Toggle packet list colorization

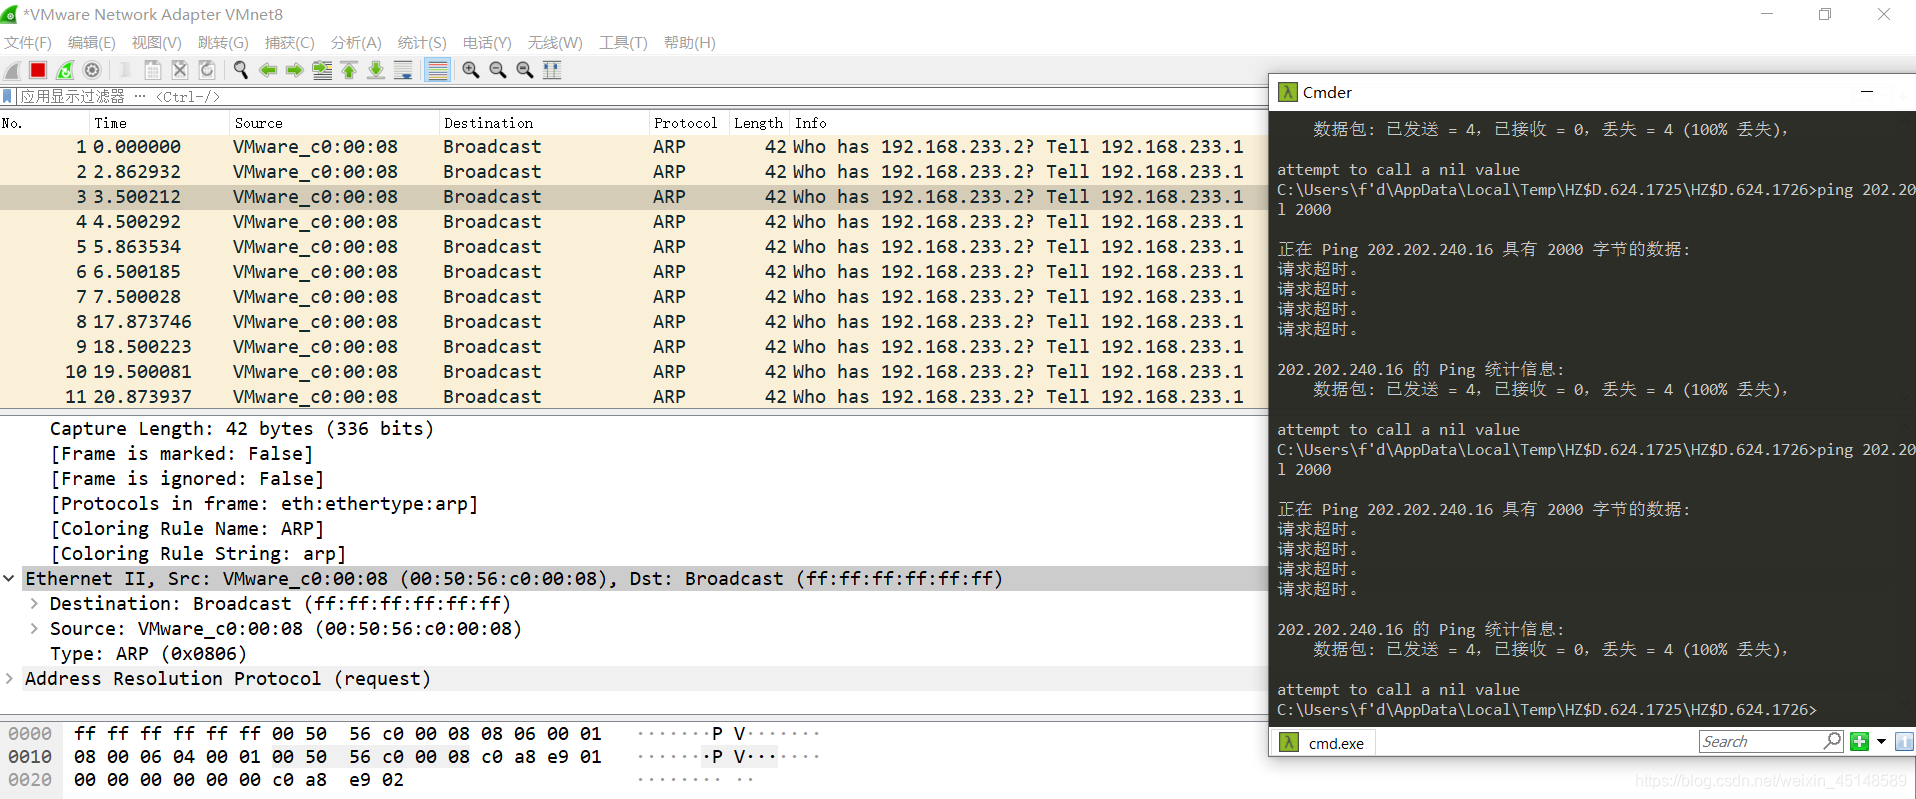point(437,70)
